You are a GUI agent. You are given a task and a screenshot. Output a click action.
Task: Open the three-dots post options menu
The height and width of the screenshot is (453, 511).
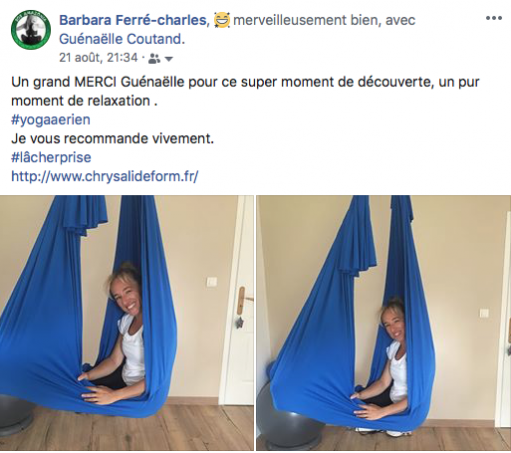coord(494,18)
